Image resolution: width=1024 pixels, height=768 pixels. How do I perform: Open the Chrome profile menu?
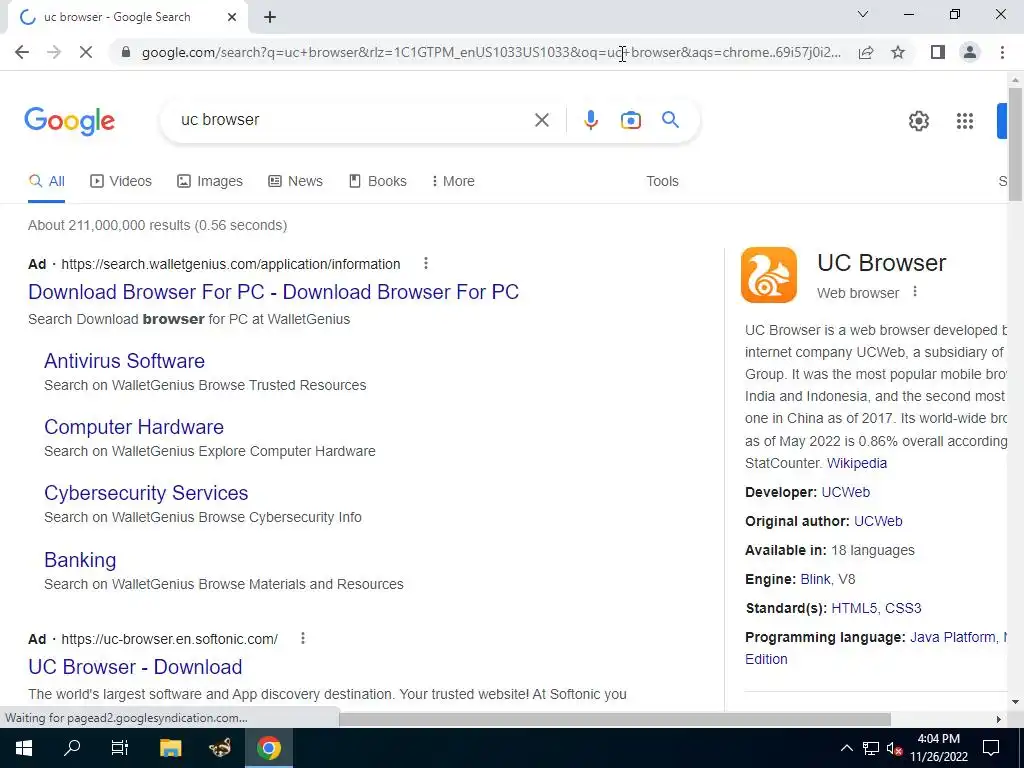click(970, 52)
